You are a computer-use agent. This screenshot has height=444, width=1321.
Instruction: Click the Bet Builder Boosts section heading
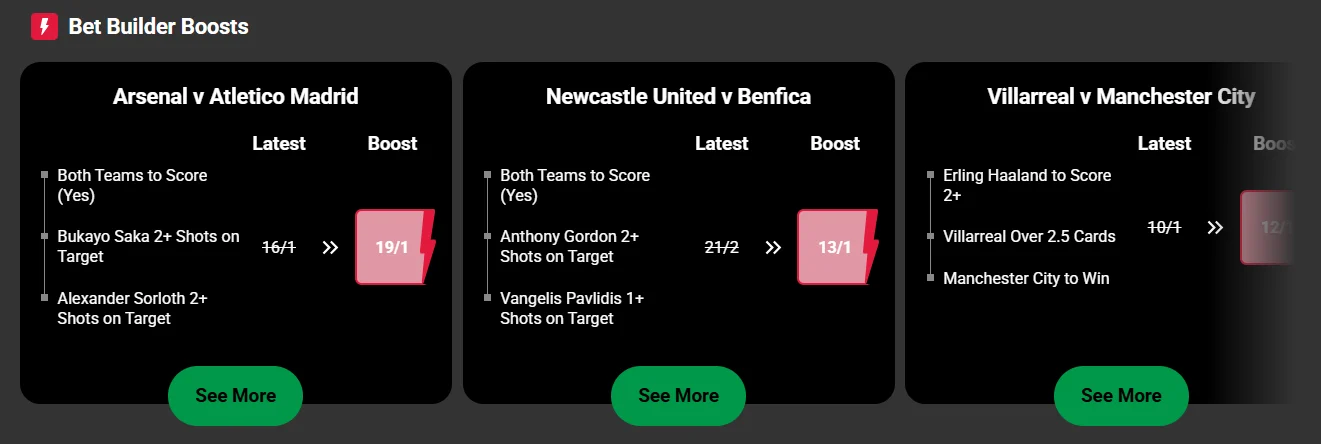(x=158, y=27)
